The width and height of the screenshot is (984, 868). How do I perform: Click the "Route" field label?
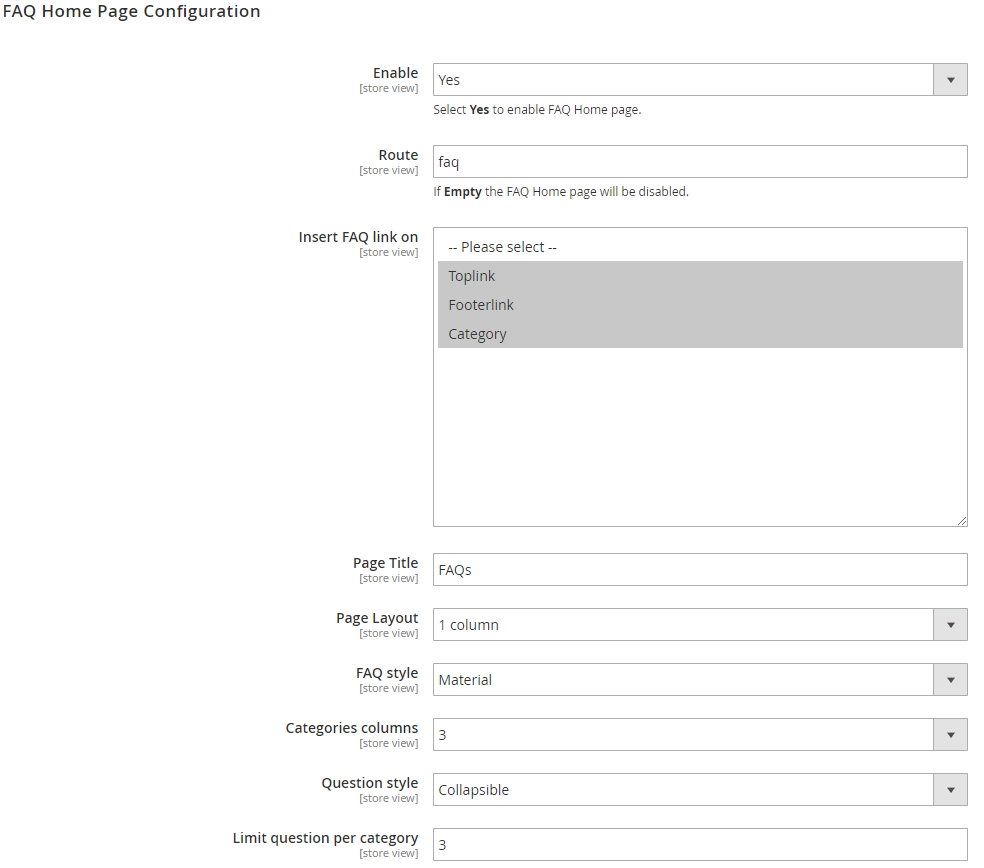[398, 155]
